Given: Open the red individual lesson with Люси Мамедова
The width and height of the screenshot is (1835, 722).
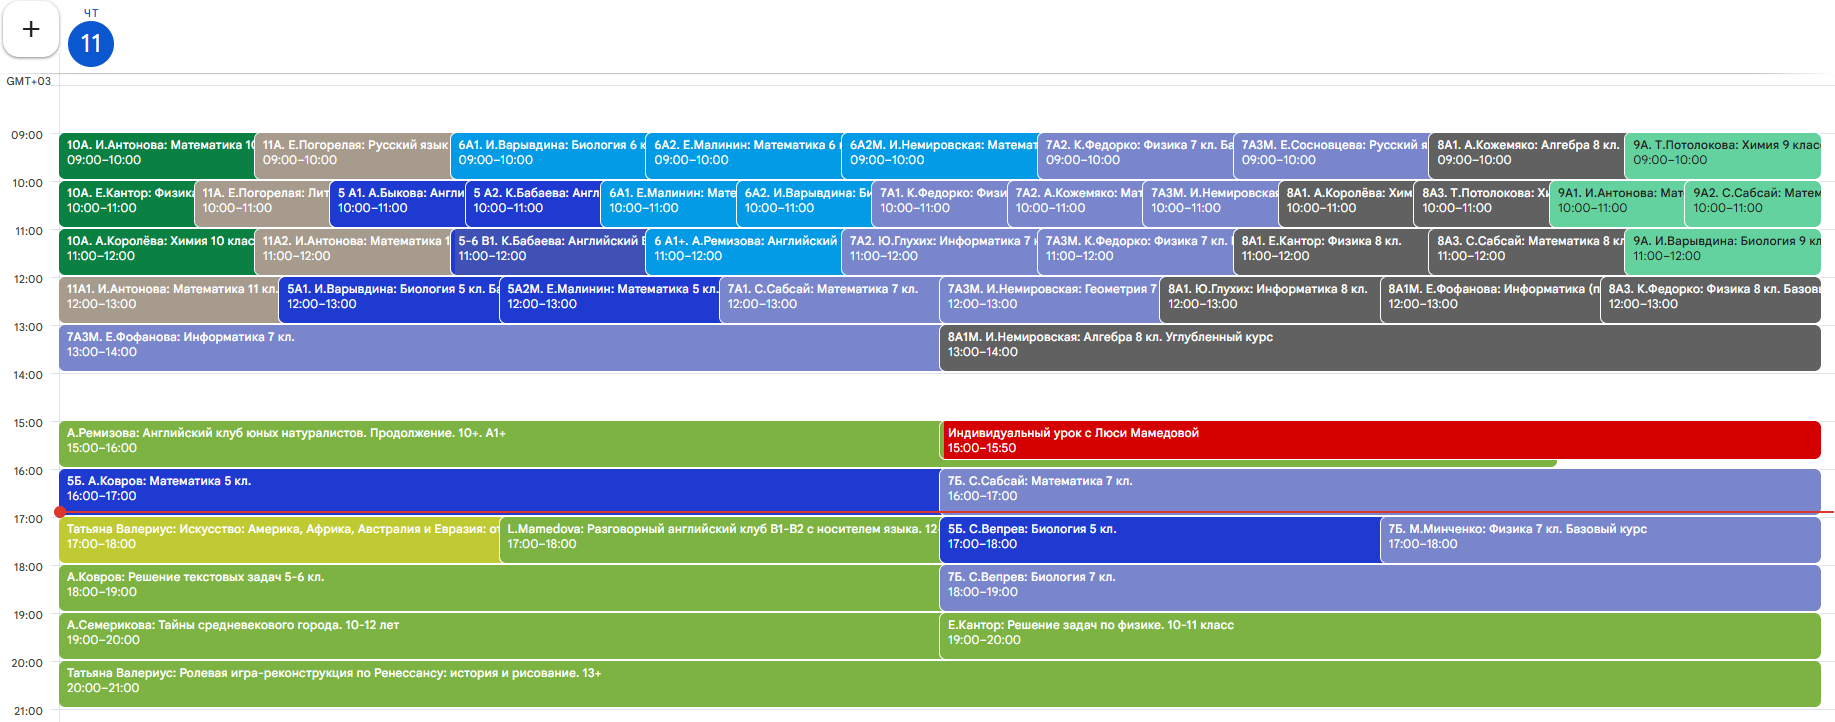Looking at the screenshot, I should point(1379,440).
